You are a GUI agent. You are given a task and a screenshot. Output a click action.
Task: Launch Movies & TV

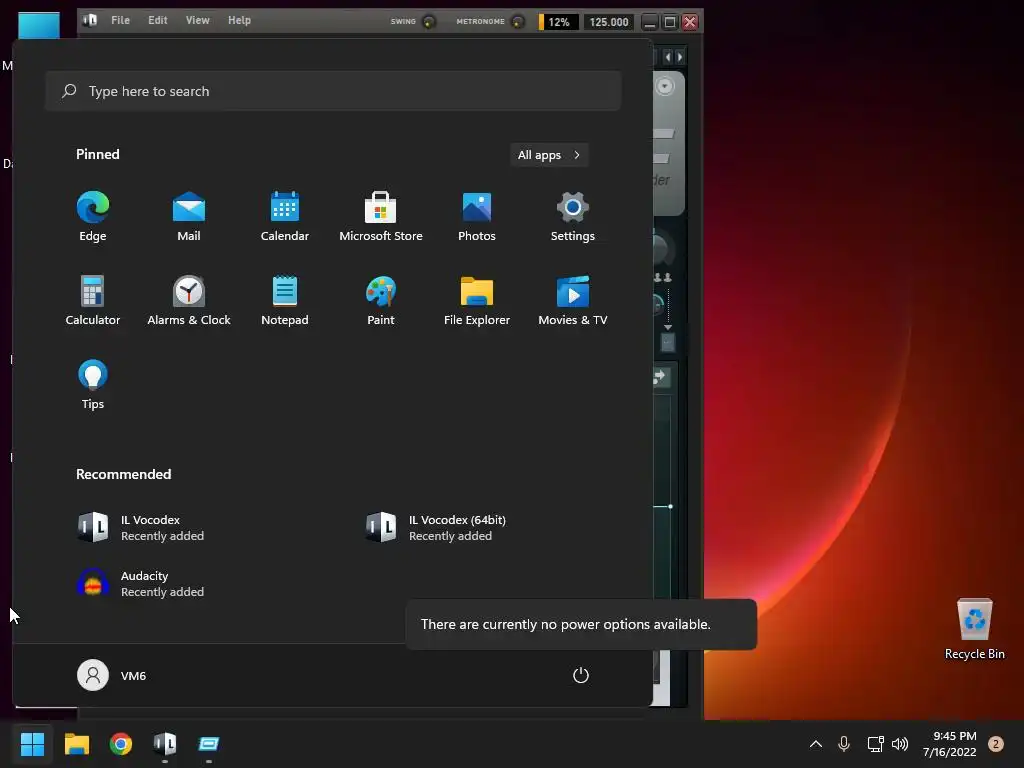point(573,300)
